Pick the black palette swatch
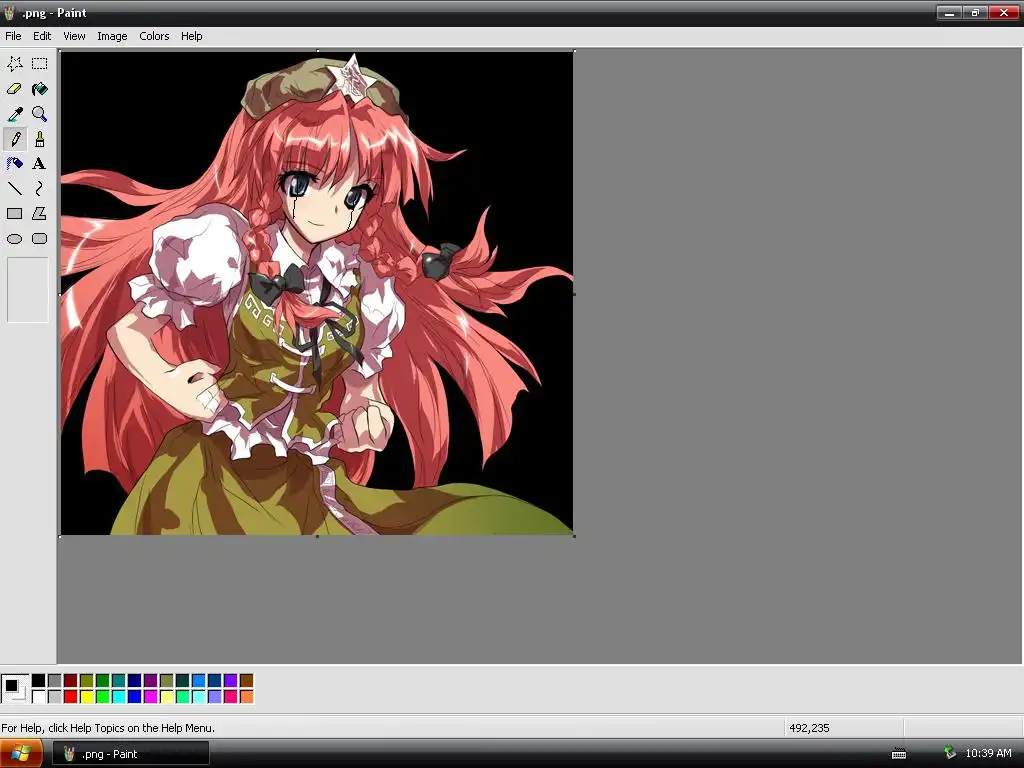Image resolution: width=1024 pixels, height=768 pixels. click(x=39, y=681)
